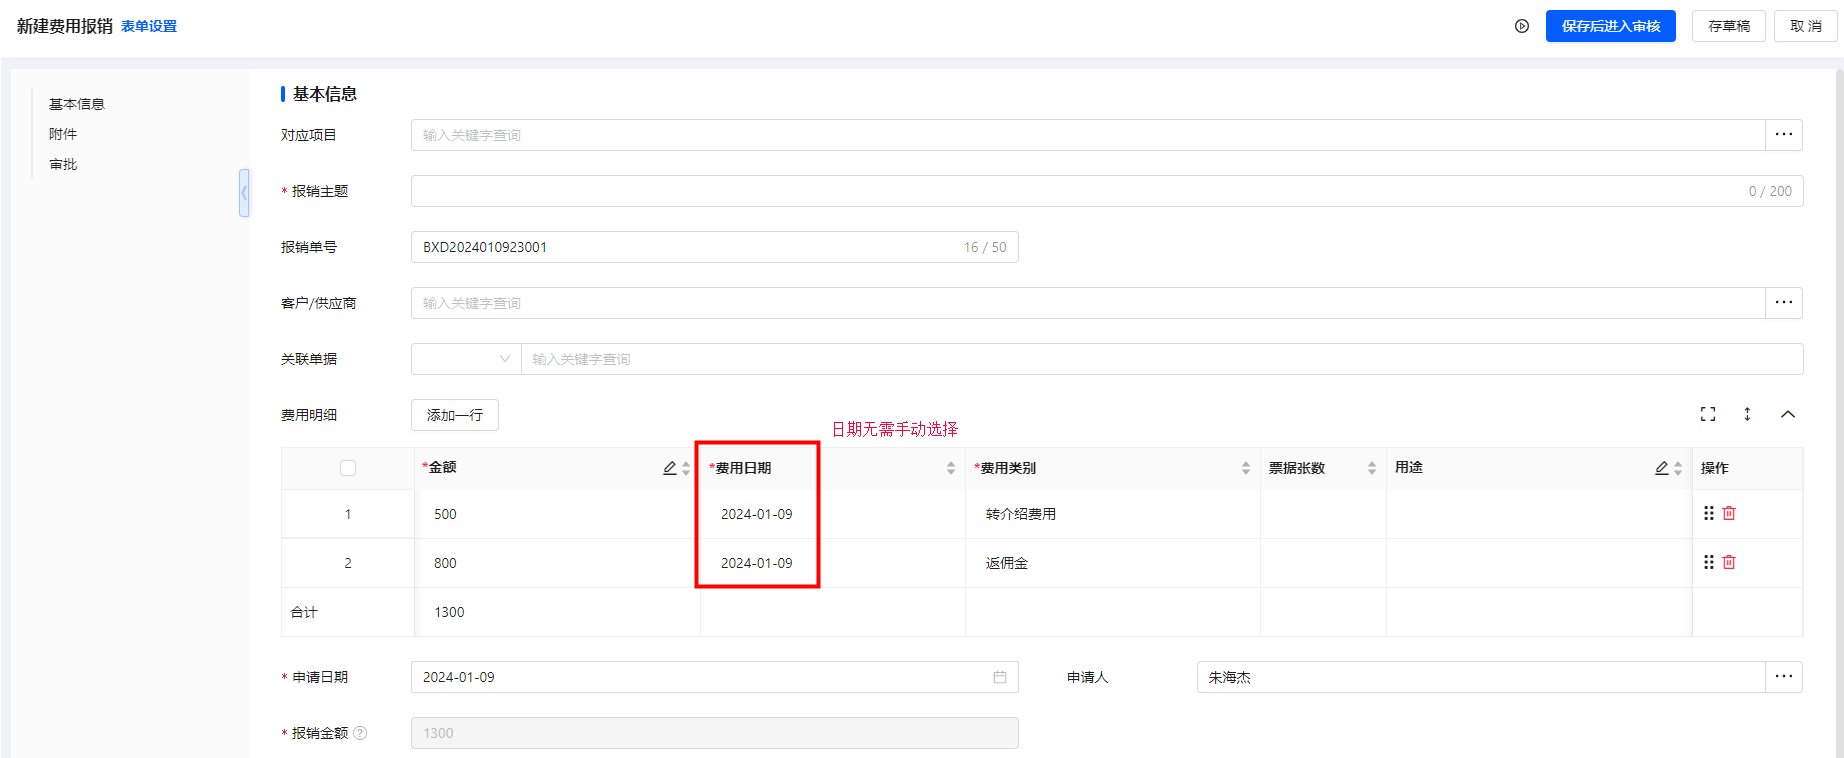Viewport: 1844px width, 758px height.
Task: Open lookup dialog for 申请人 field
Action: 1784,677
